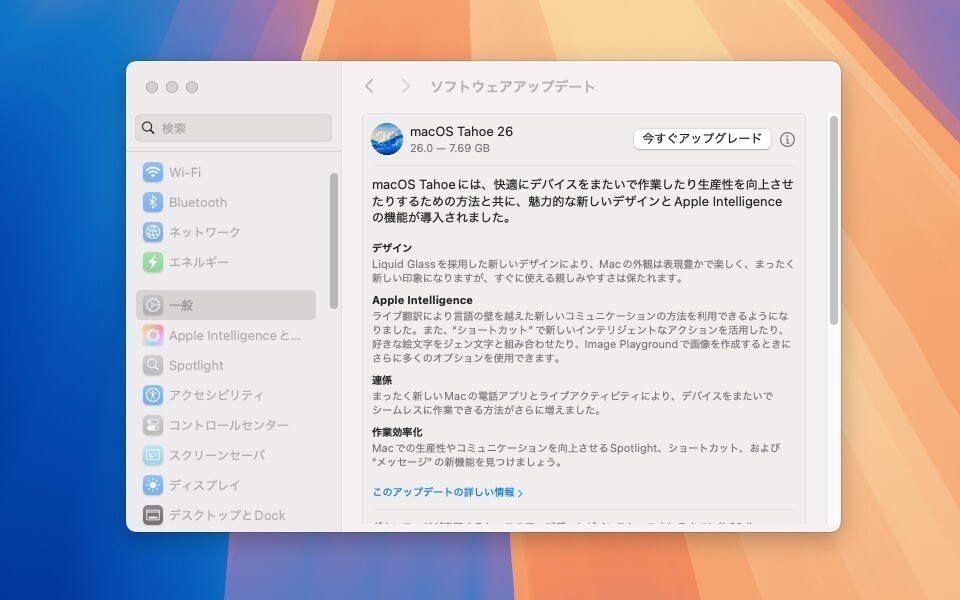960x600 pixels.
Task: Open update info with the ⓘ icon
Action: (x=787, y=140)
